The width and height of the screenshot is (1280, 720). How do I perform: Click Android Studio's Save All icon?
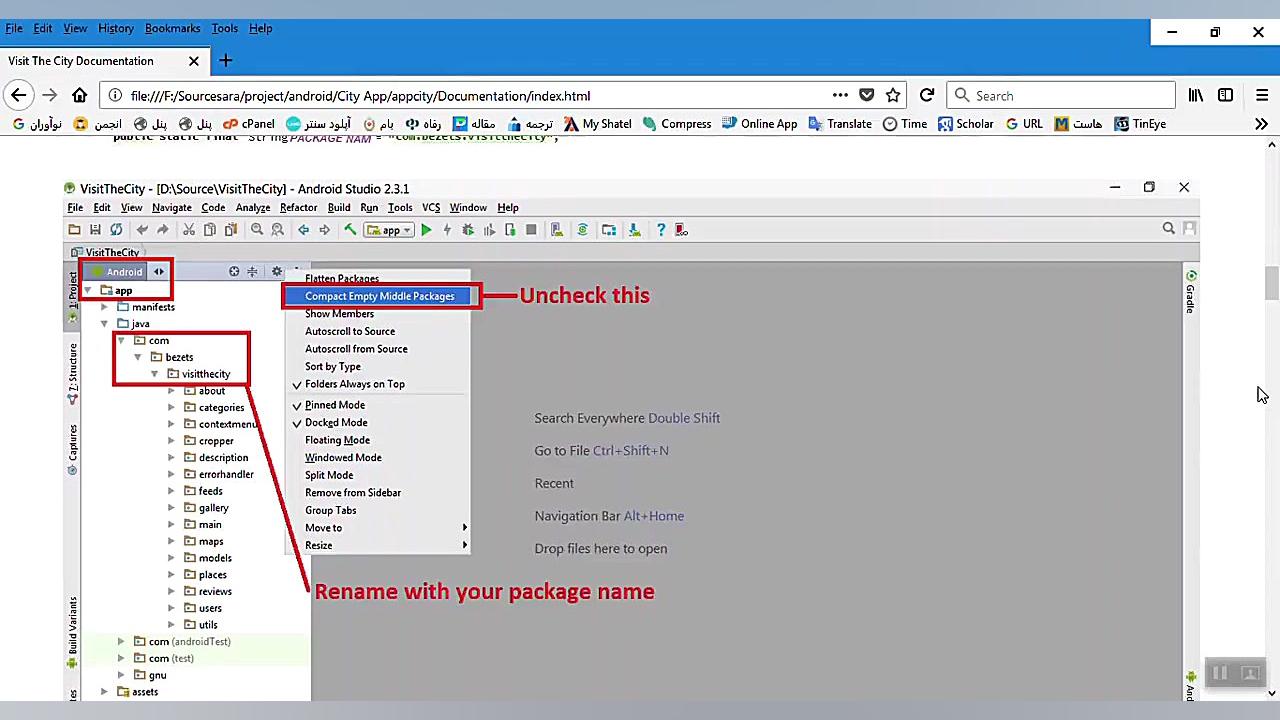click(95, 230)
